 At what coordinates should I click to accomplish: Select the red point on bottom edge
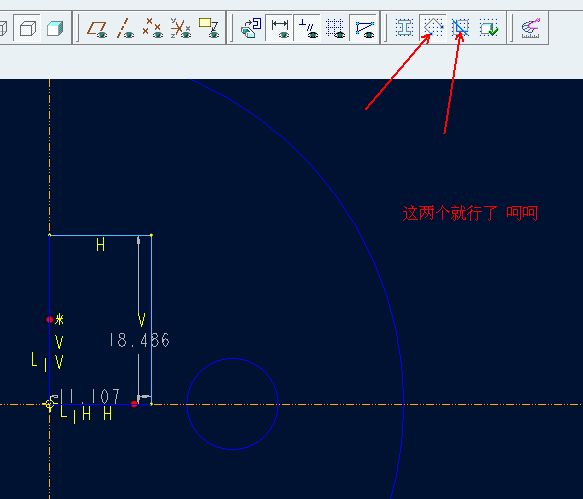click(x=134, y=404)
